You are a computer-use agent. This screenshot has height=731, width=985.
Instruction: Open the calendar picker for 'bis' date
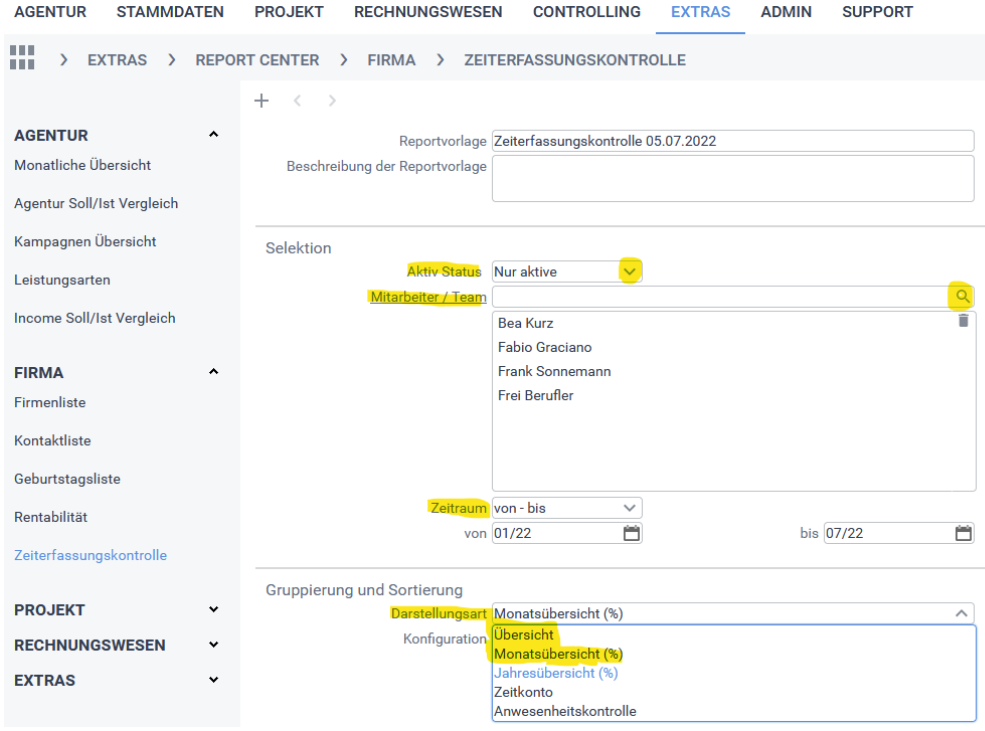coord(963,533)
